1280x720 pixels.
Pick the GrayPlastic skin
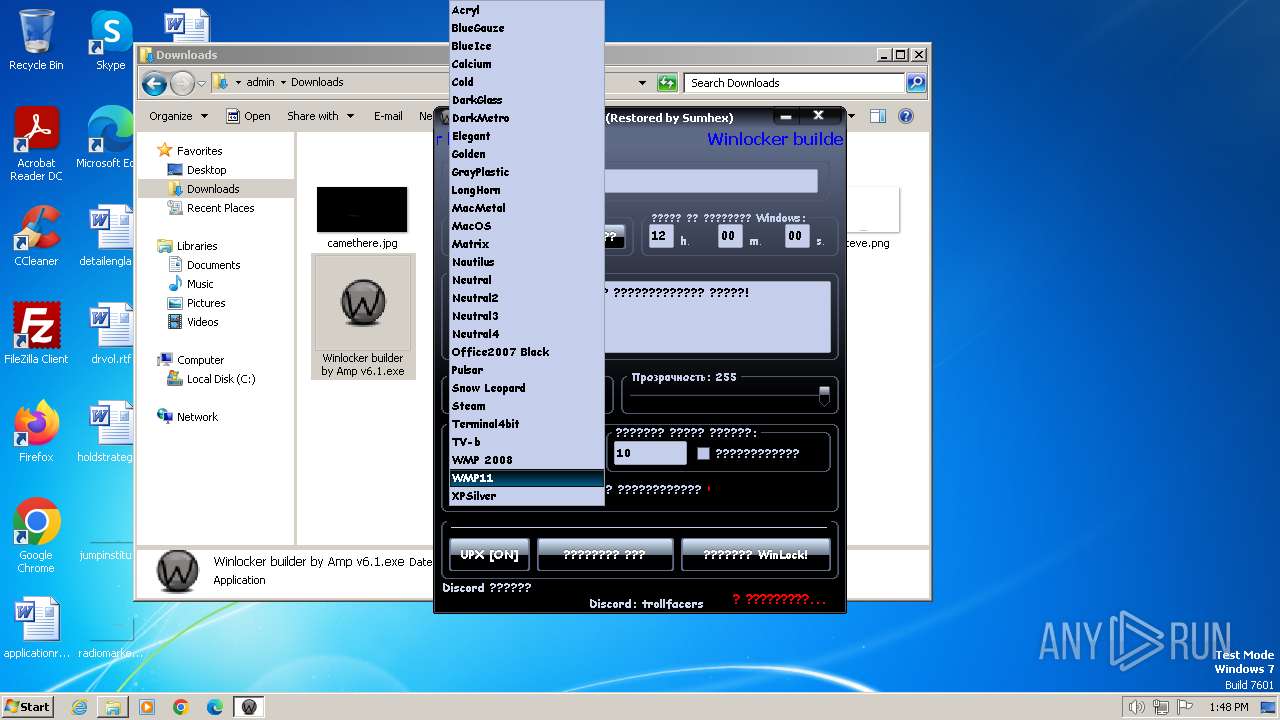click(527, 172)
